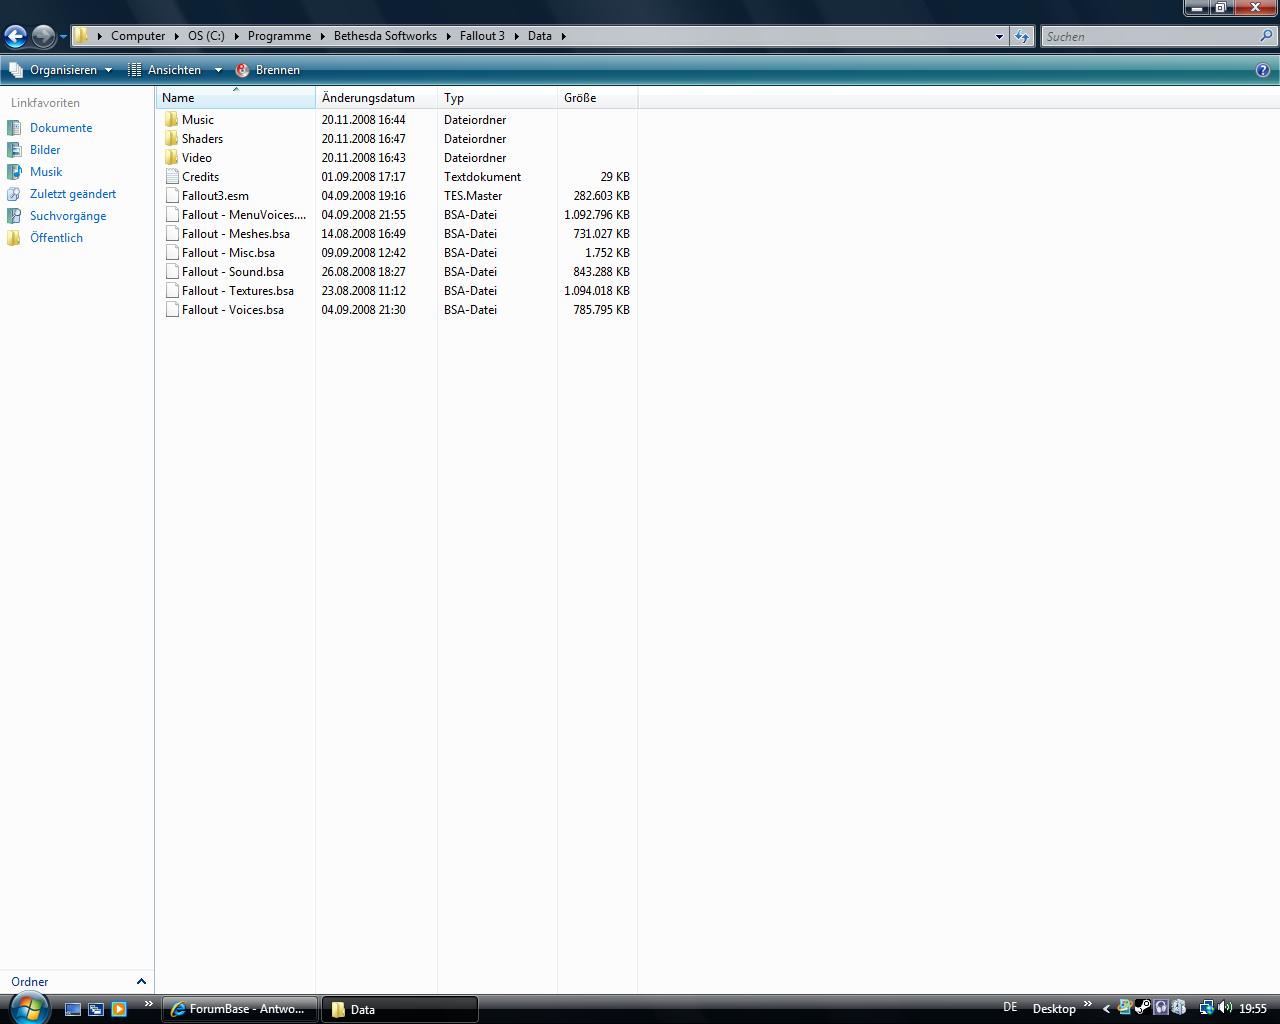1280x1024 pixels.
Task: Select Computer in the address breadcrumb
Action: point(138,36)
